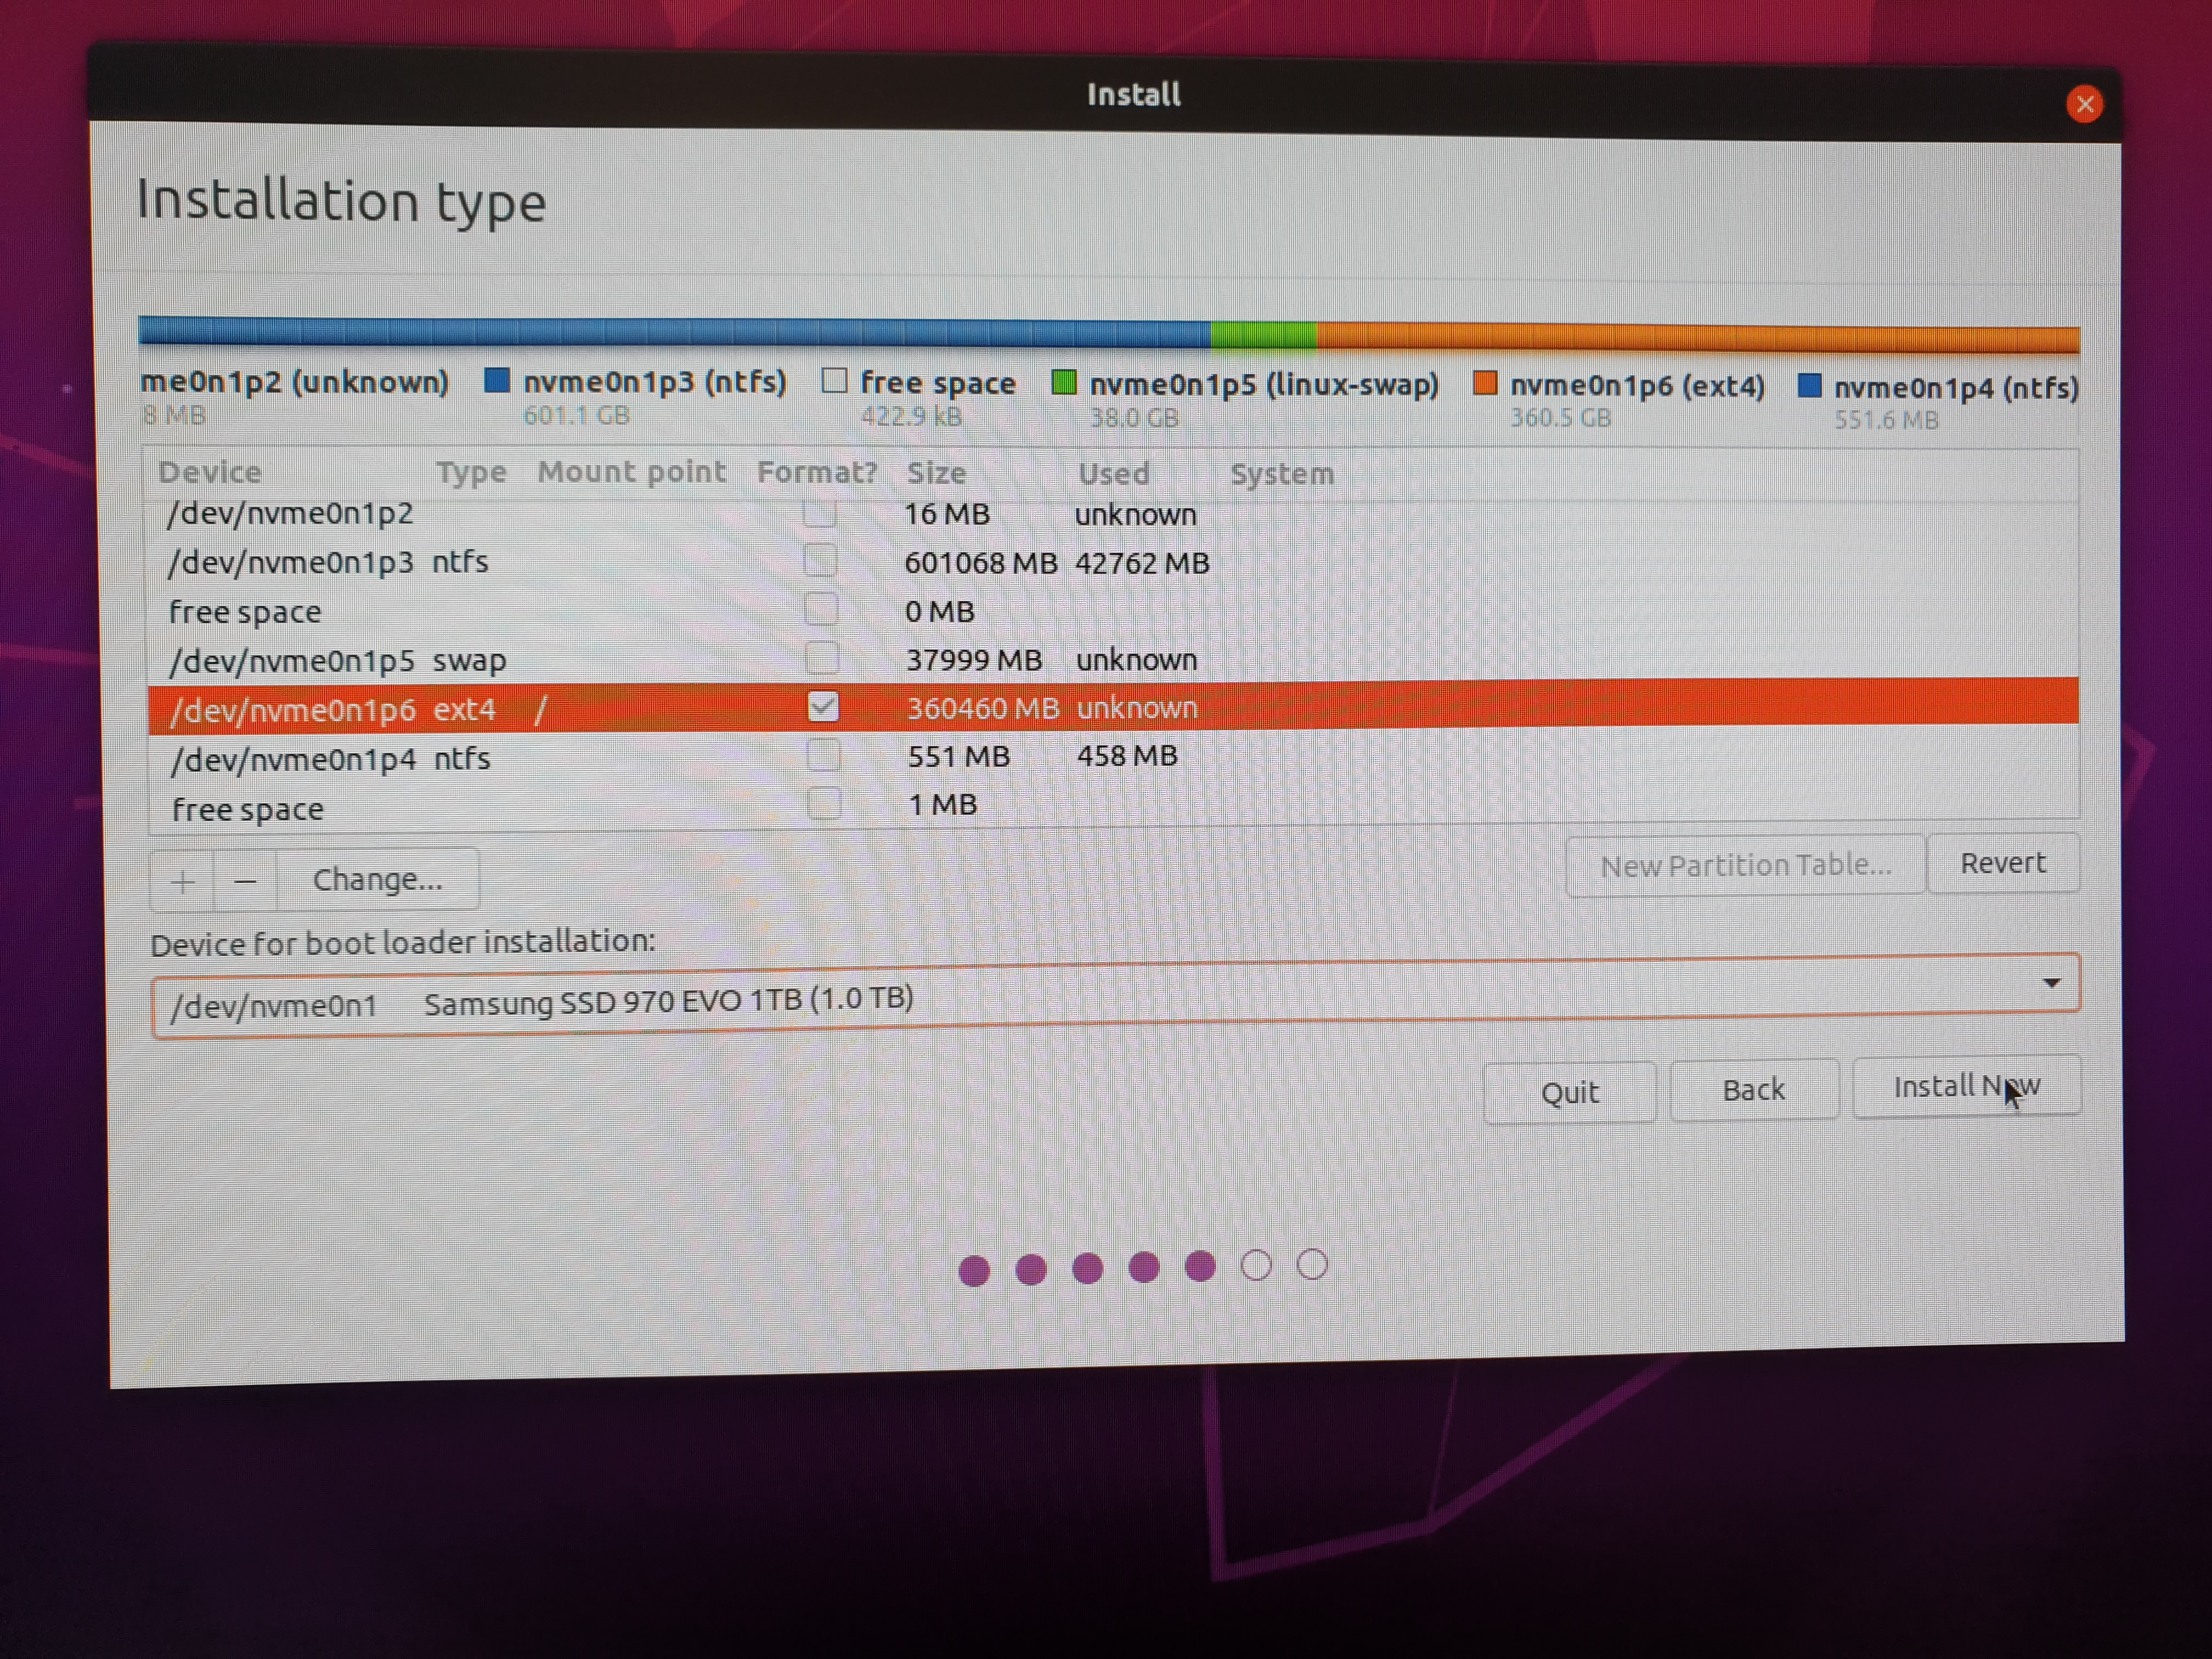Screen dimensions: 2212x1659
Task: Select /dev/nvme0n1p6 ext4 row
Action: click(1112, 707)
